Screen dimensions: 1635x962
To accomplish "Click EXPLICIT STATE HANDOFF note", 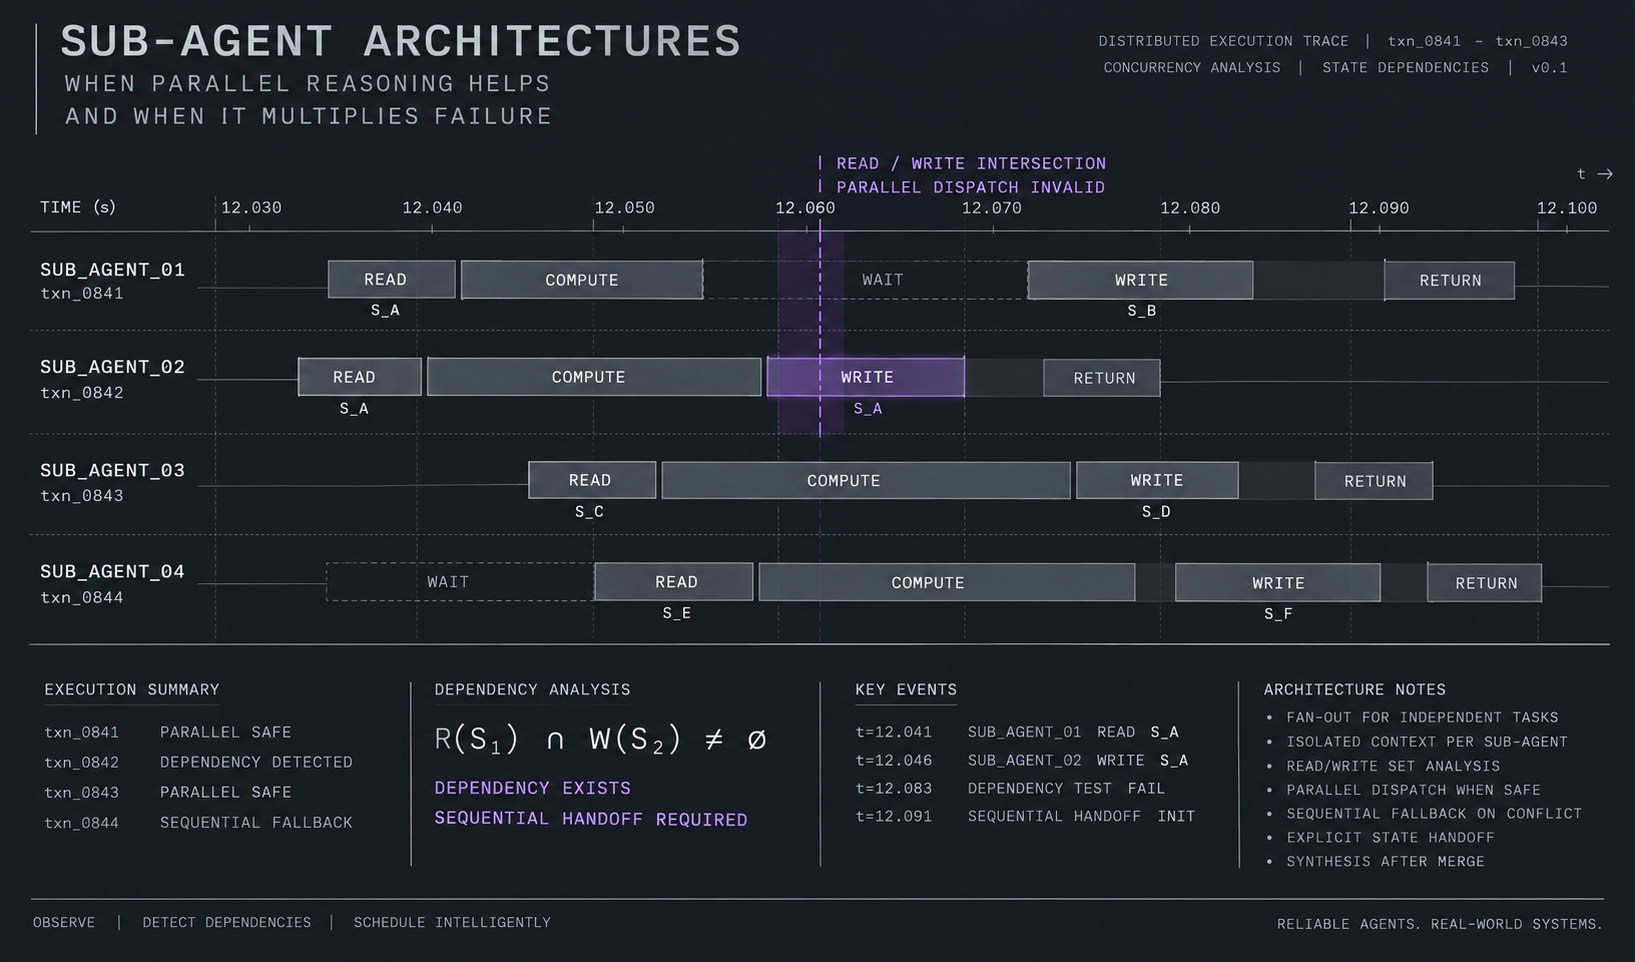I will pos(1390,837).
